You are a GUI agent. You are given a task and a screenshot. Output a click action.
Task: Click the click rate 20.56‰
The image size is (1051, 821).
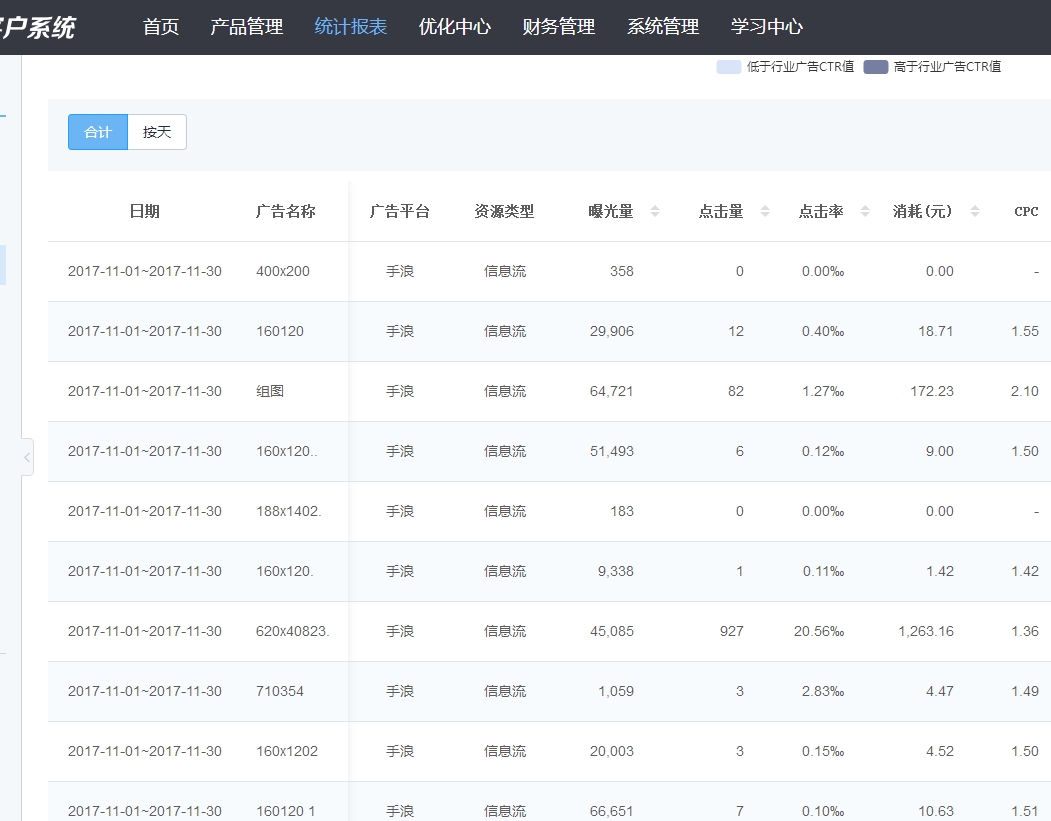coord(819,631)
